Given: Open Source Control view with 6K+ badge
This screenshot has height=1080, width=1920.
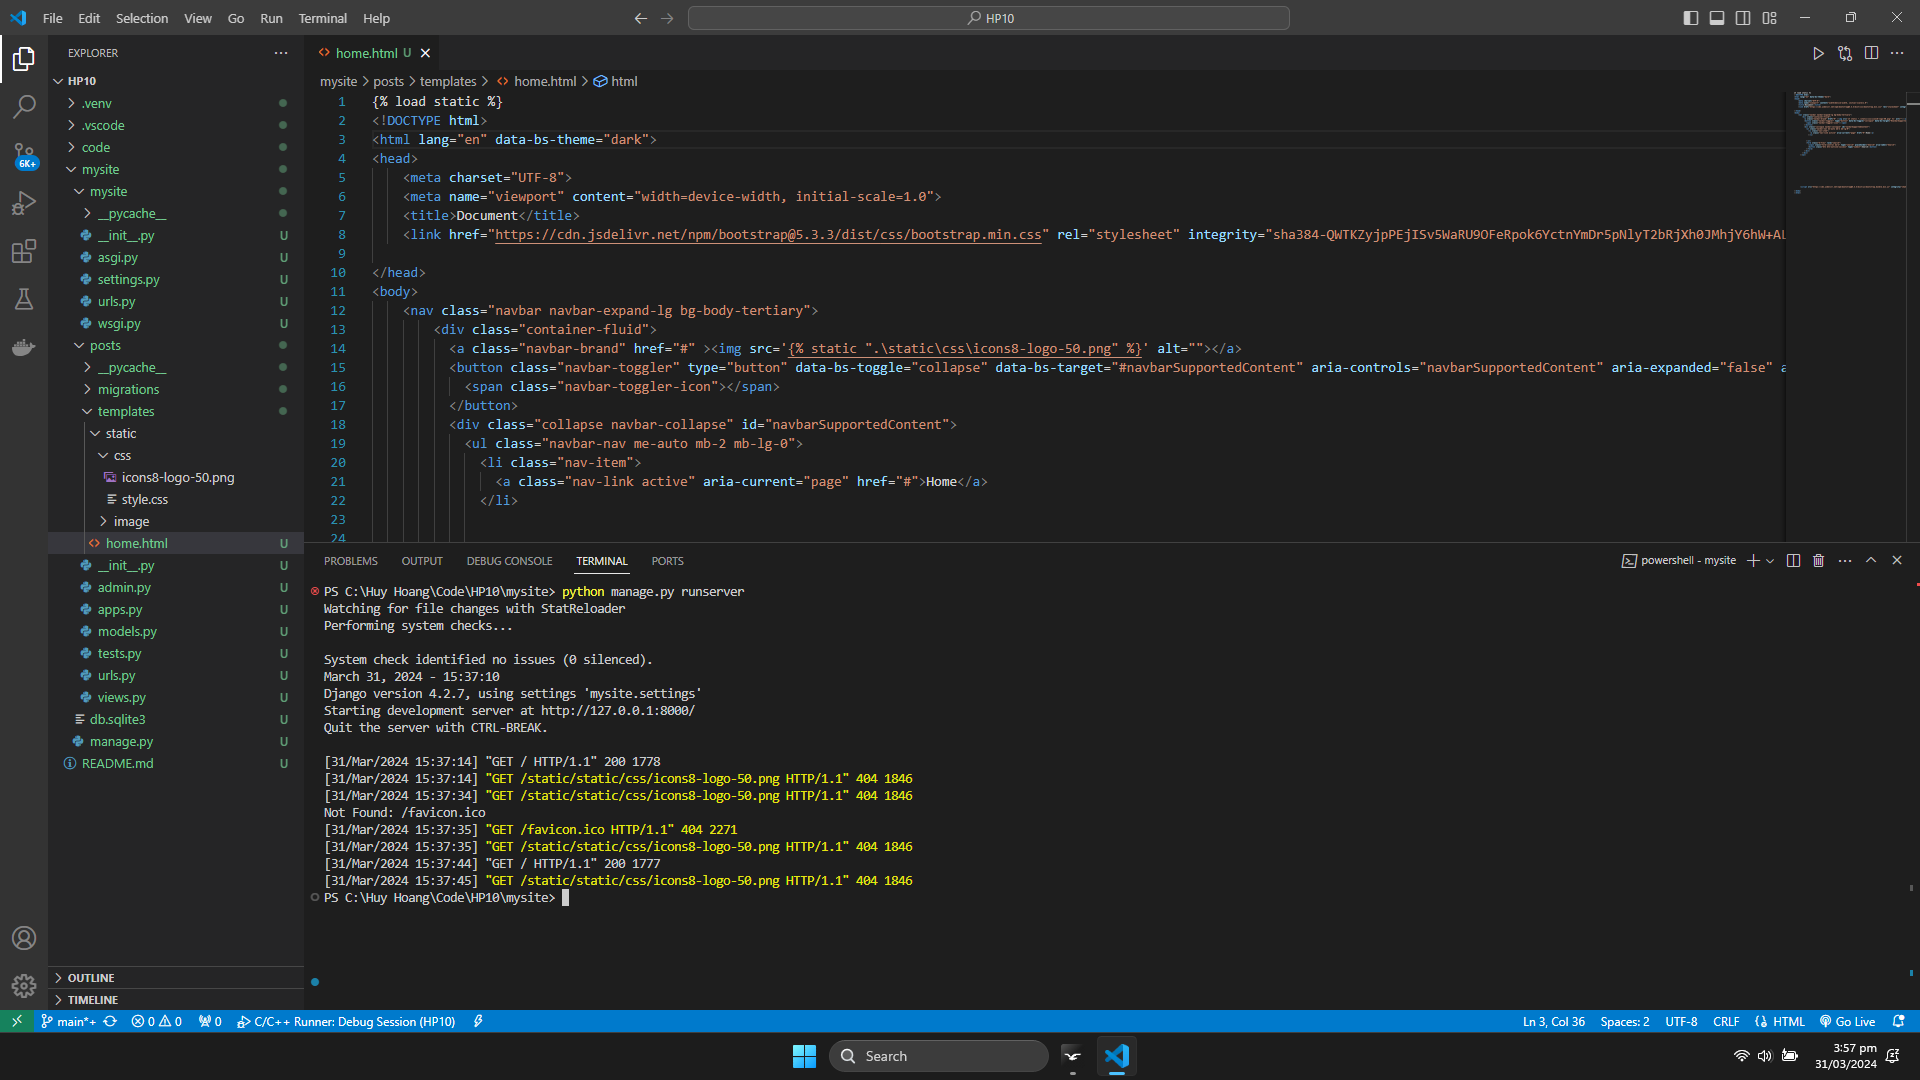Looking at the screenshot, I should [x=24, y=155].
